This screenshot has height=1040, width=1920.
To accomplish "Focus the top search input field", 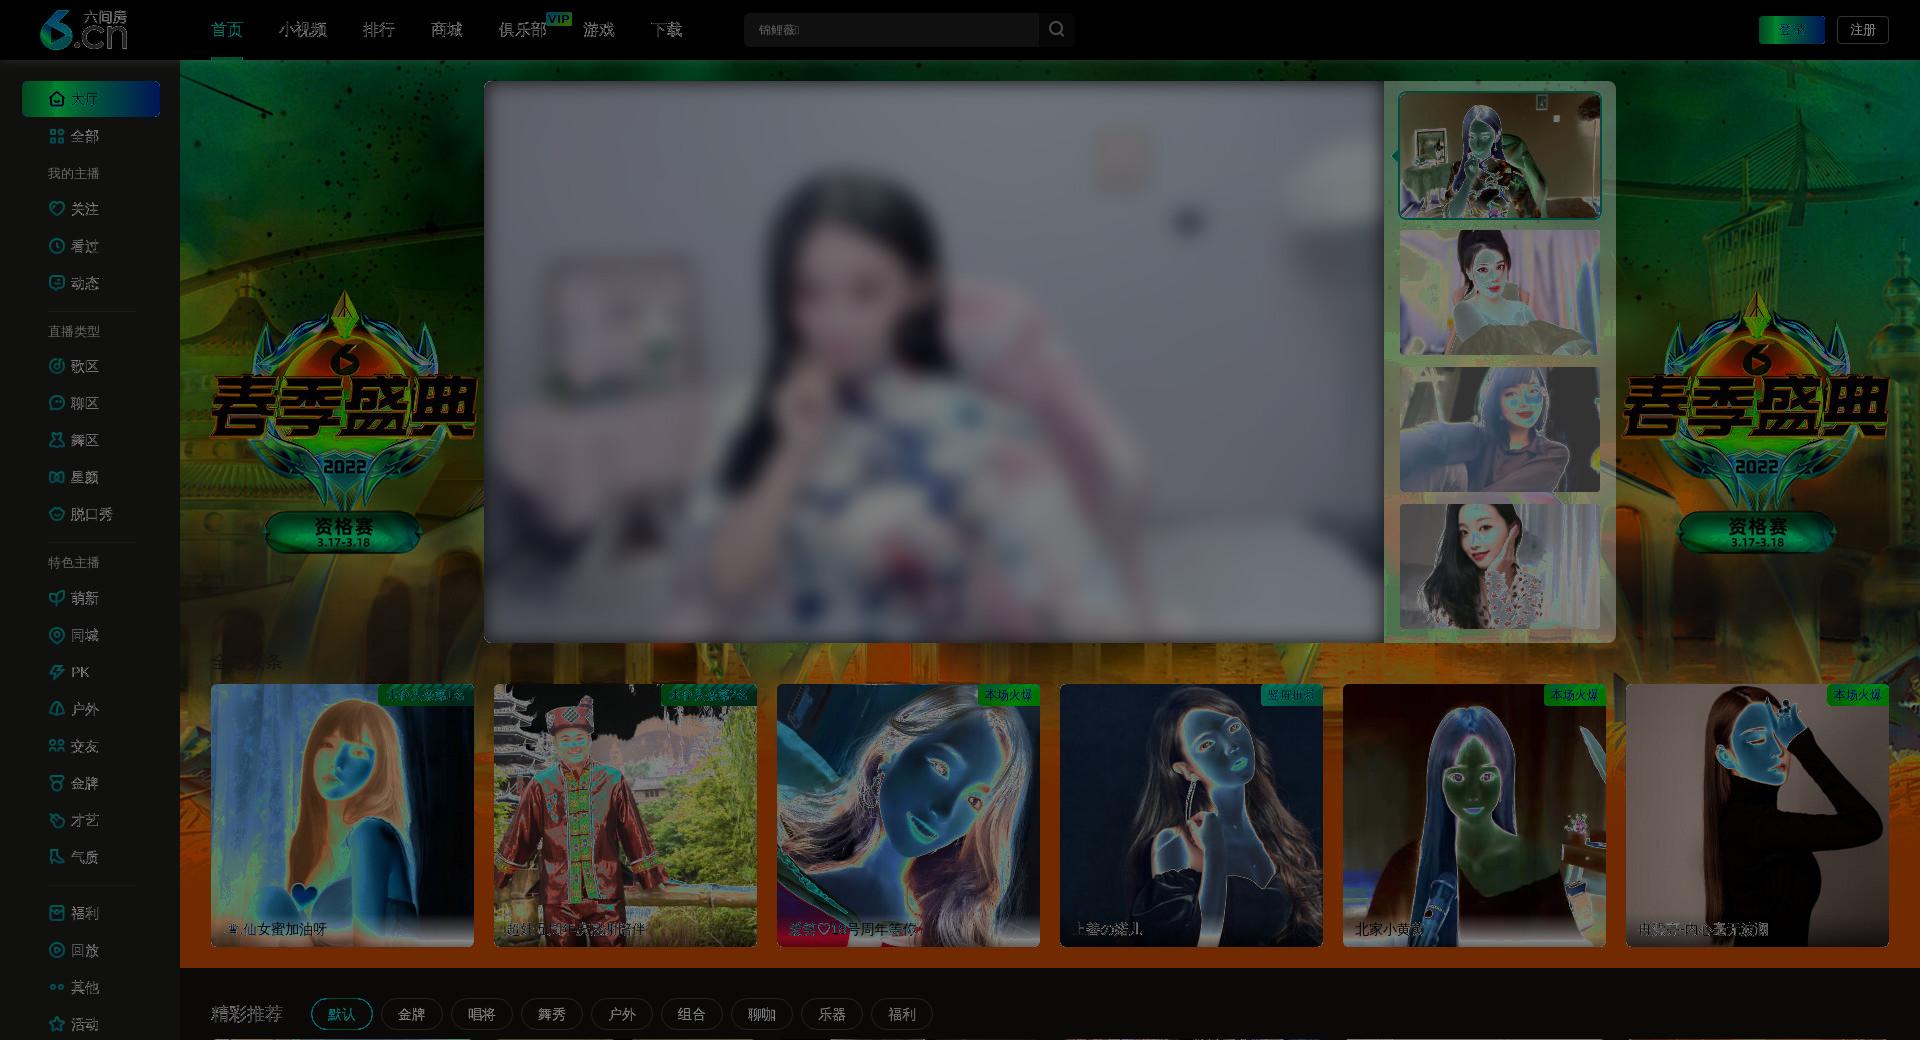I will 891,30.
